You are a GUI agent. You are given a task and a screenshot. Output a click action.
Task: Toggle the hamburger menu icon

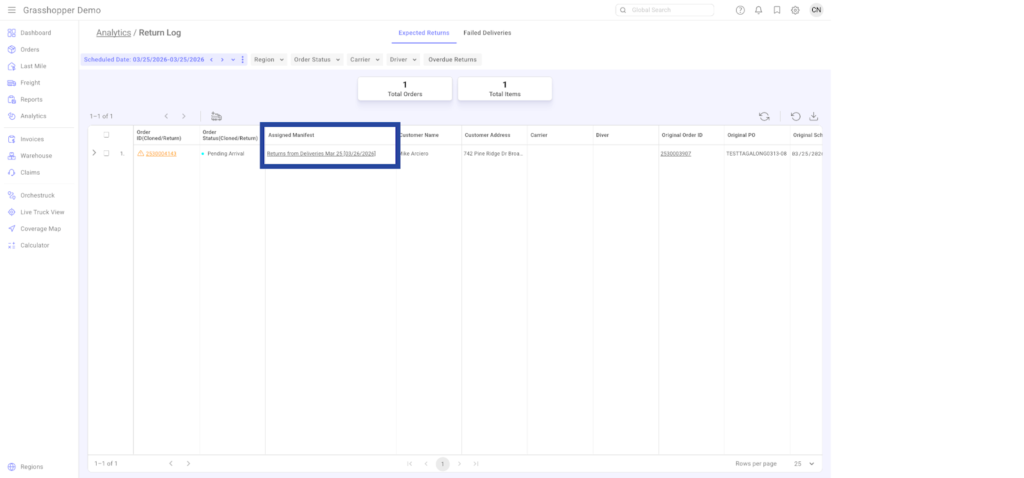[x=11, y=10]
